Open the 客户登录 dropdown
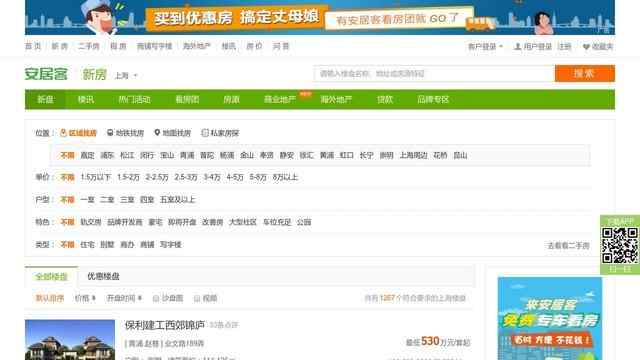Viewport: 640px width, 360px height. (485, 47)
